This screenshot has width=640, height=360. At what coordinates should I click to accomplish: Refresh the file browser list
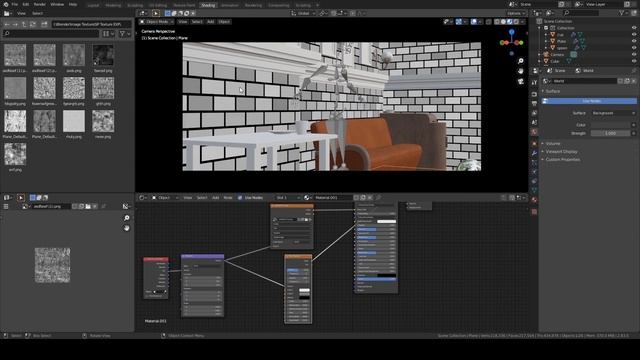(x=33, y=24)
